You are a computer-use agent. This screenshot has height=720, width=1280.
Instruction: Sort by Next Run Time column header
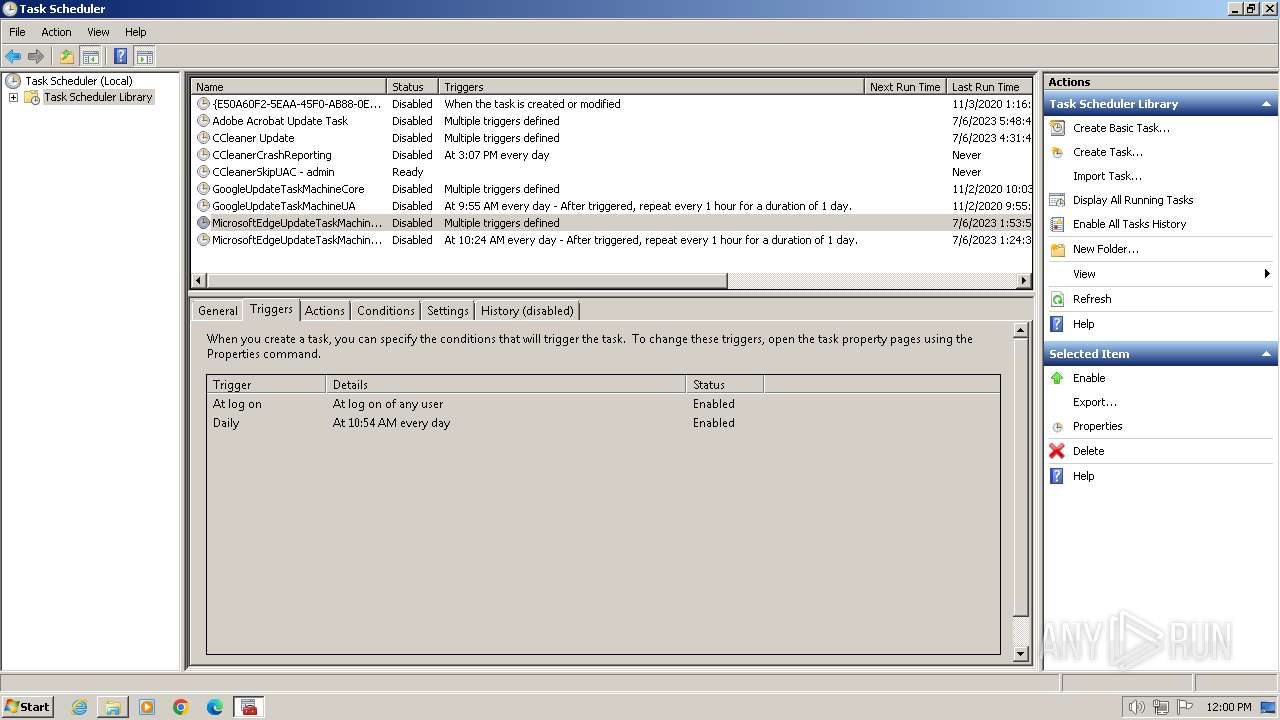[x=905, y=87]
